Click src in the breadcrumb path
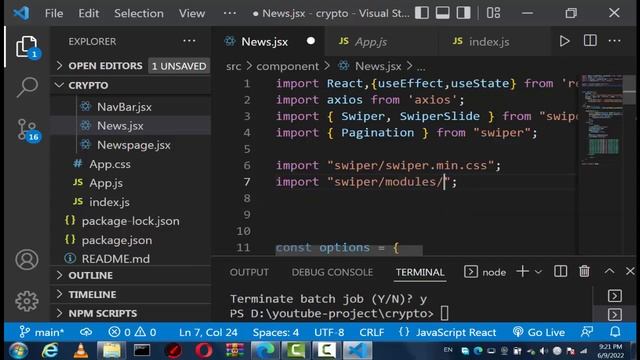Image resolution: width=640 pixels, height=360 pixels. tap(233, 66)
